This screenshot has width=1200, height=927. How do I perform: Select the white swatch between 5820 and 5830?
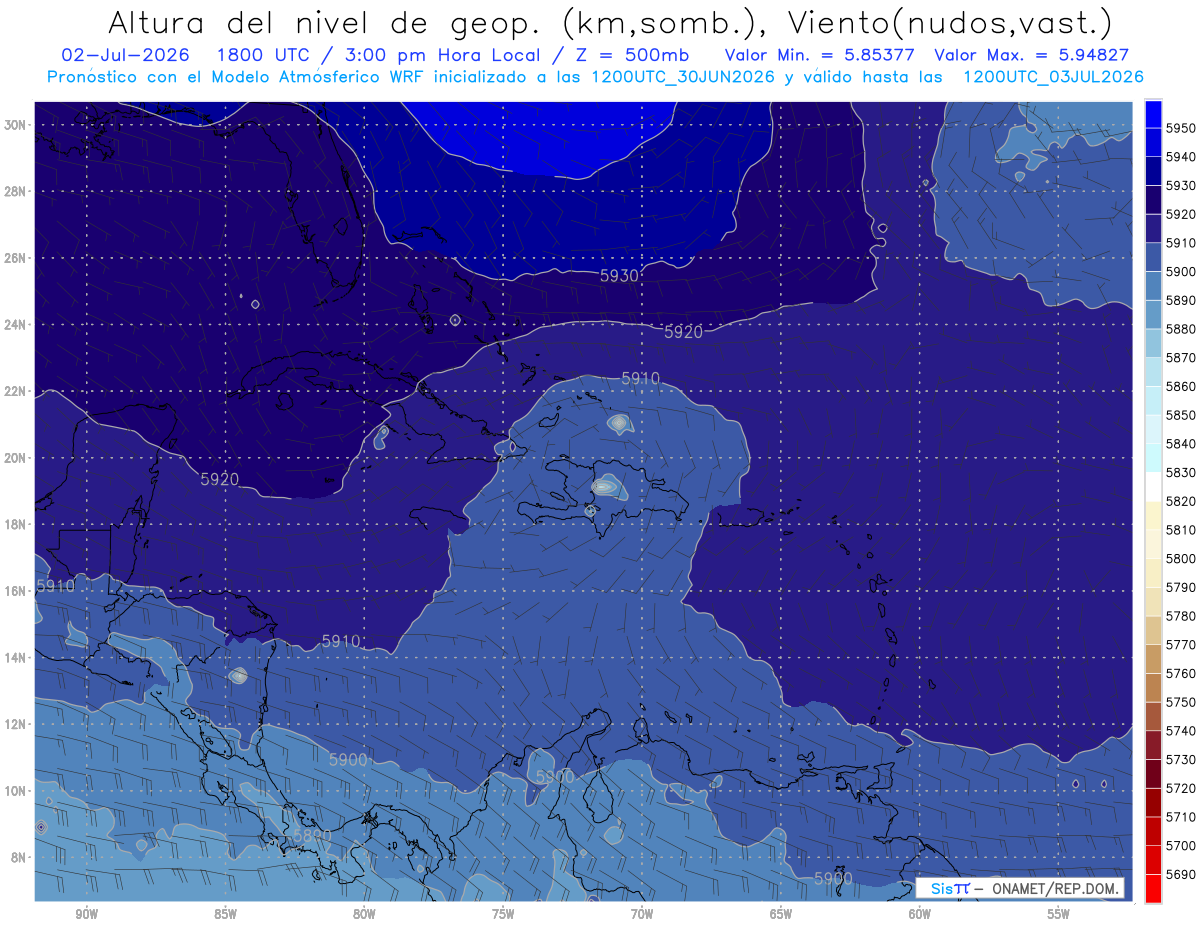[x=1153, y=487]
